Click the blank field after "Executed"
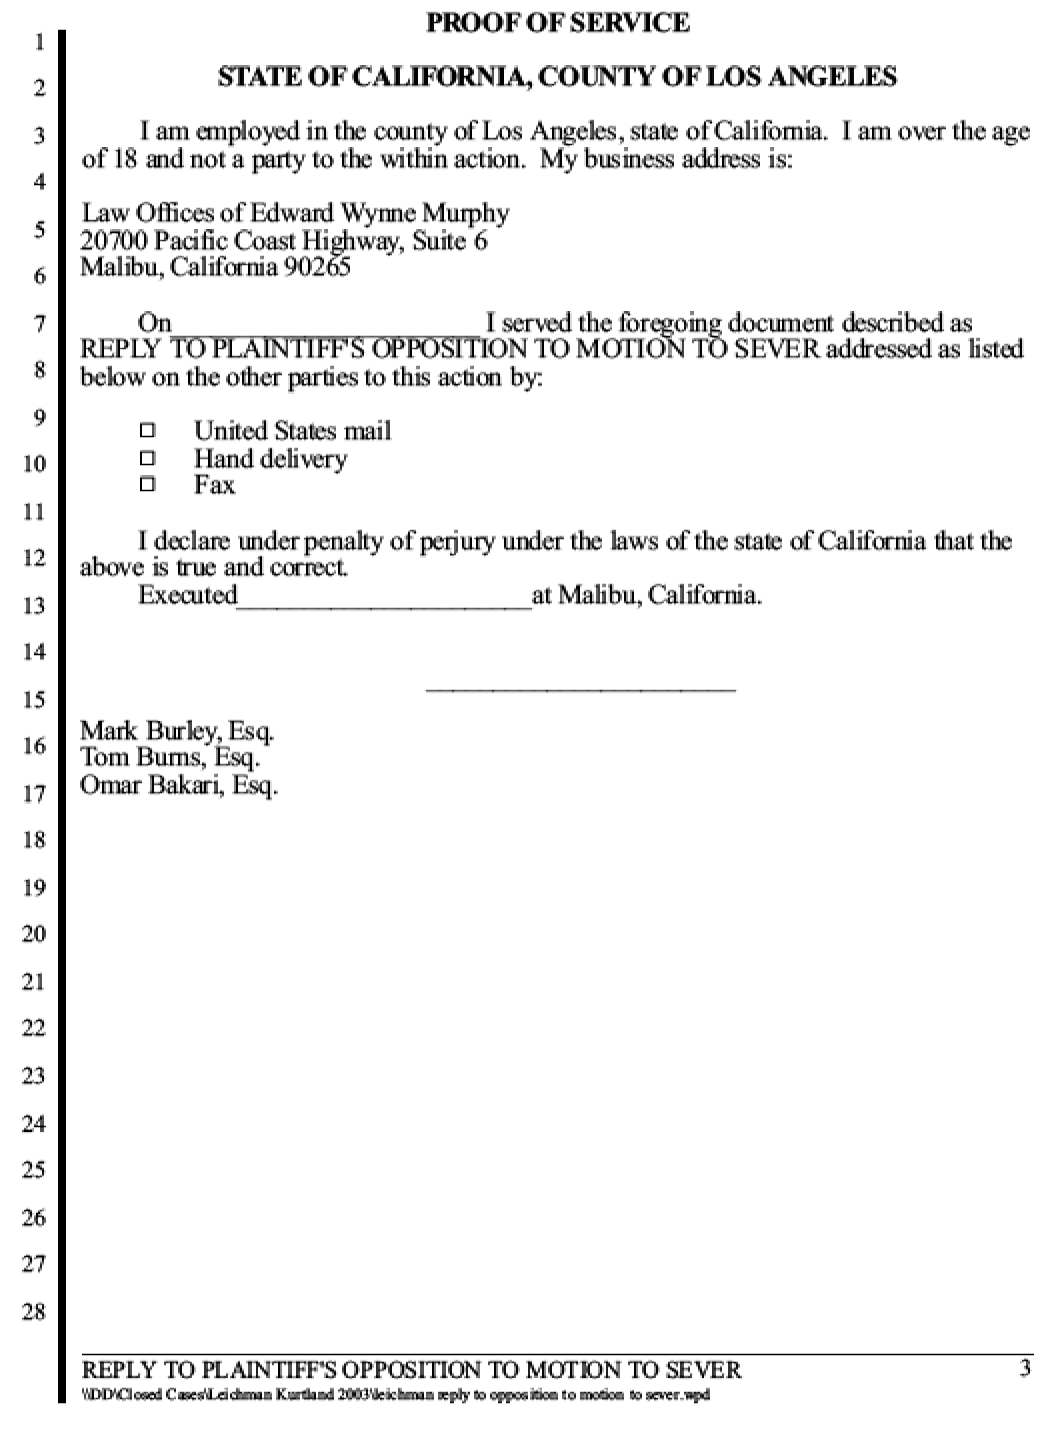The width and height of the screenshot is (1062, 1437). (385, 596)
